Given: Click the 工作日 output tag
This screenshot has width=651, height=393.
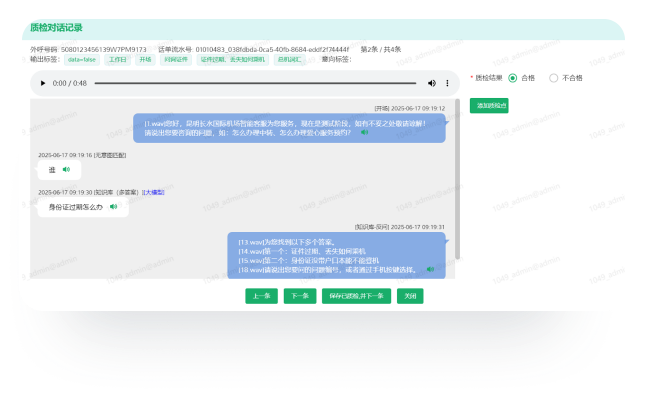Looking at the screenshot, I should coord(117,60).
